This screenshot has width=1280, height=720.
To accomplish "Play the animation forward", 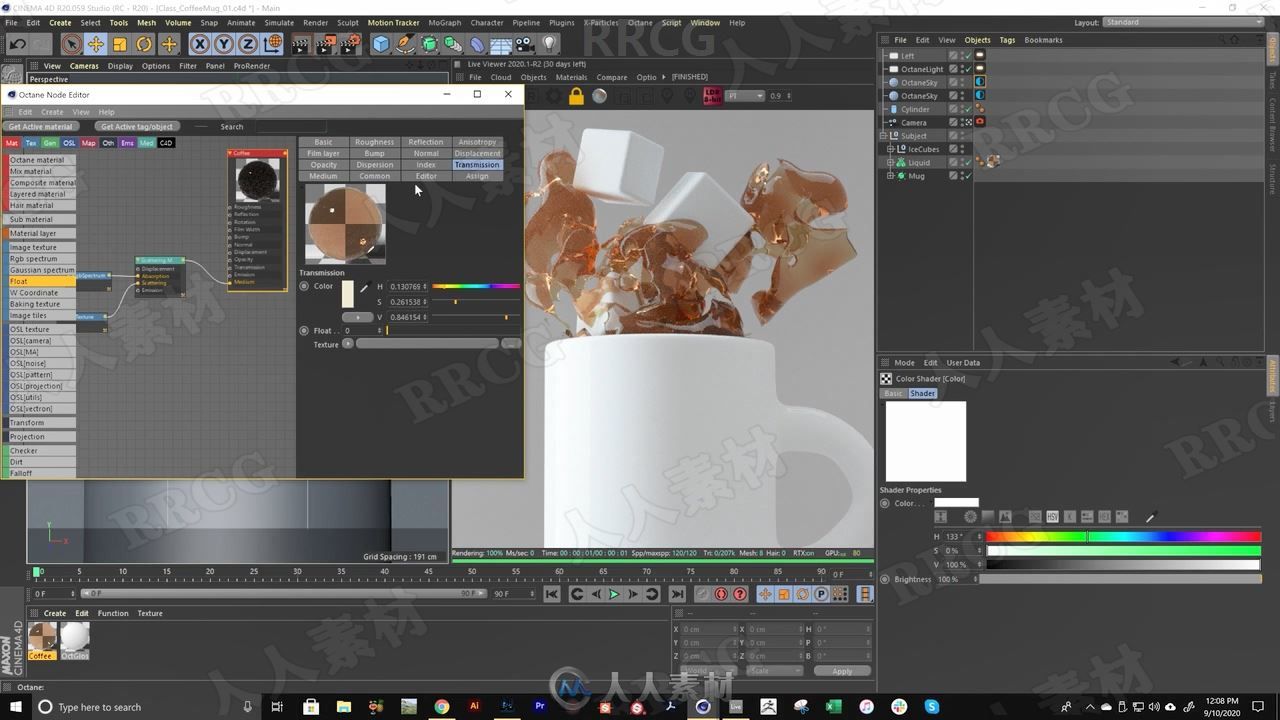I will (x=614, y=594).
